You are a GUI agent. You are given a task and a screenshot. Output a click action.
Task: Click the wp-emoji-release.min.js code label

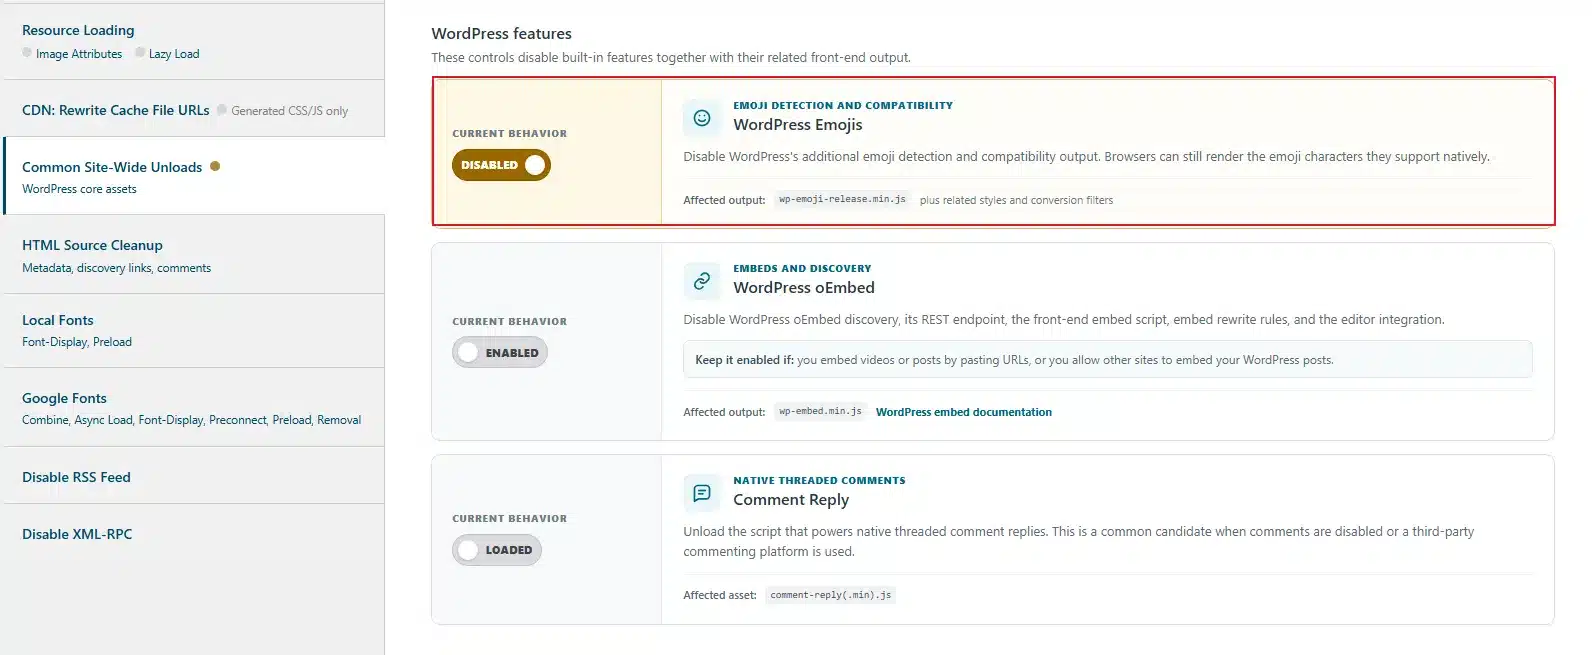click(842, 199)
